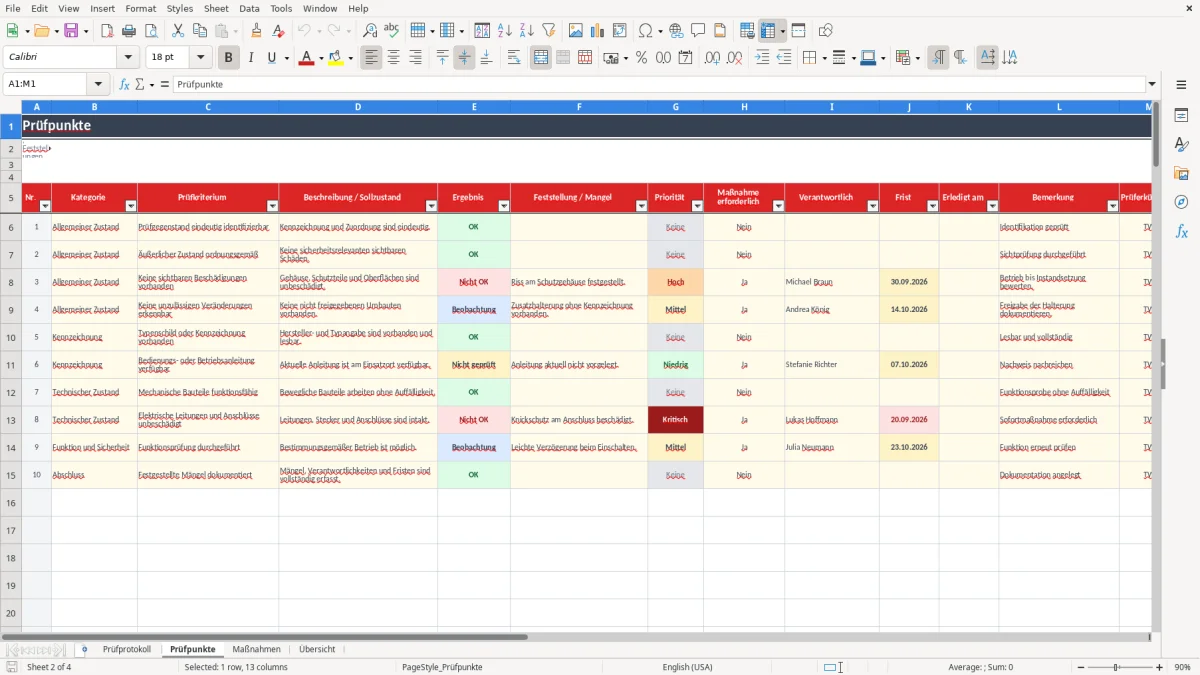The height and width of the screenshot is (675, 1200).
Task: Open the Priorität column filter dropdown
Action: pyautogui.click(x=697, y=206)
